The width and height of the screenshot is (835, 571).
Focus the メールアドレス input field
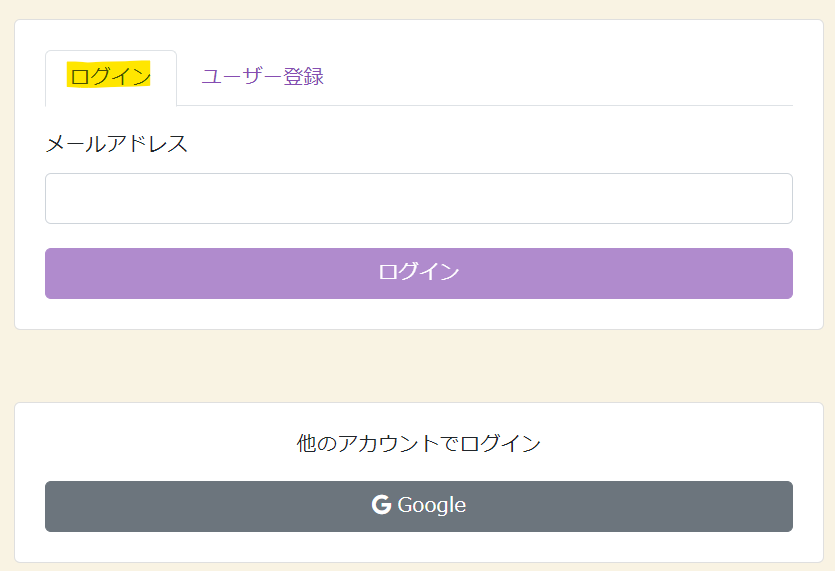click(419, 198)
